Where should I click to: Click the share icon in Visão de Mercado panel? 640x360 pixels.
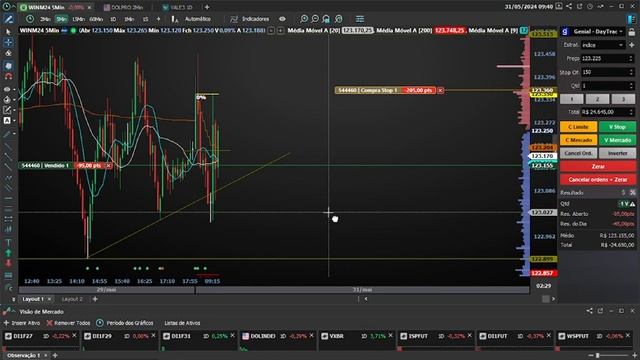tap(589, 311)
